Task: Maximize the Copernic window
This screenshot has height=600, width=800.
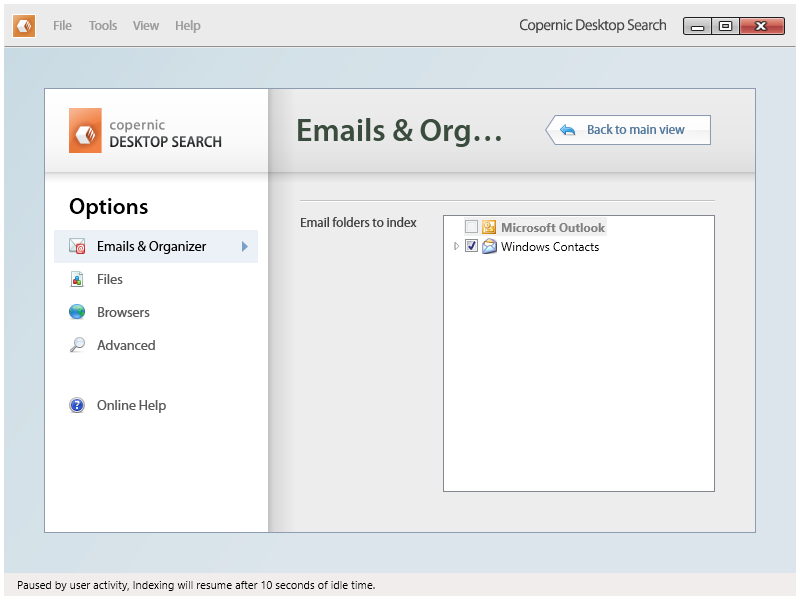Action: click(726, 26)
